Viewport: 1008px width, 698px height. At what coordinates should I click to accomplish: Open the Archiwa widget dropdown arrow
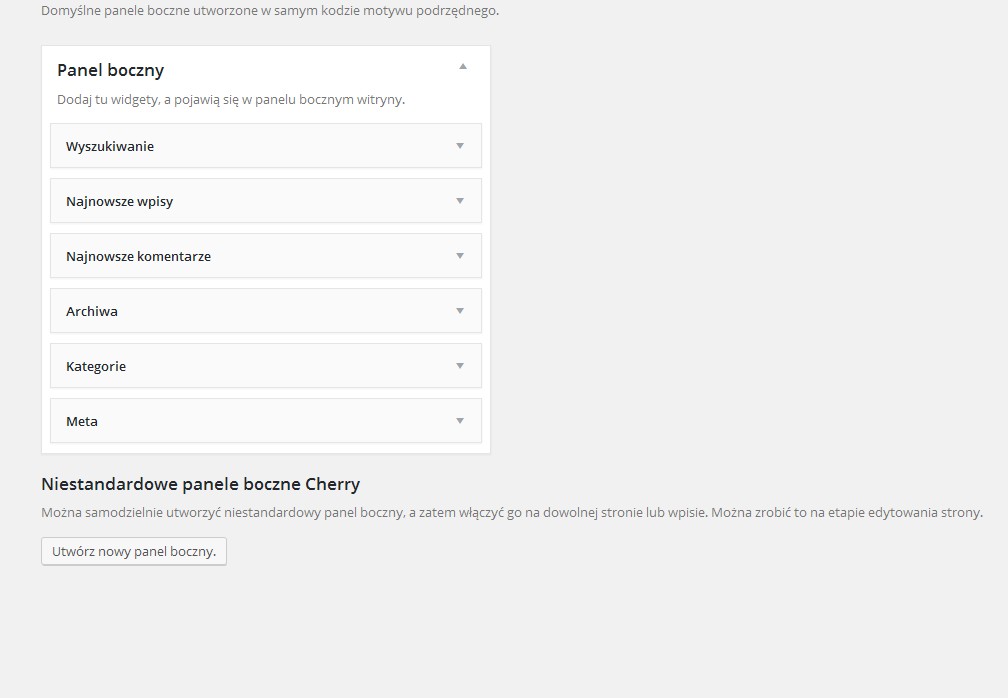[460, 311]
